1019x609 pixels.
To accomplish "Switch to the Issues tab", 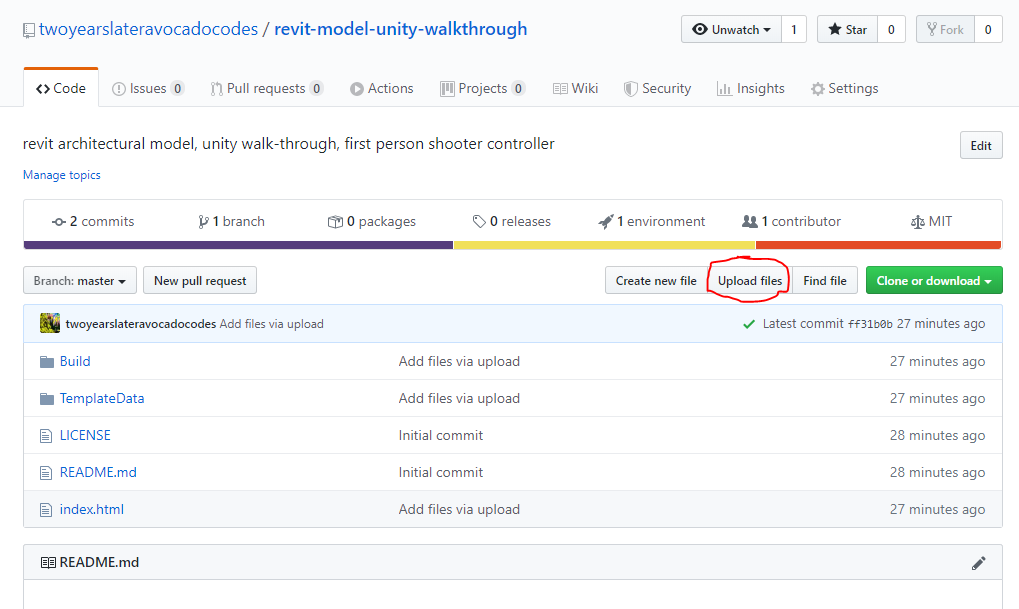I will 148,88.
